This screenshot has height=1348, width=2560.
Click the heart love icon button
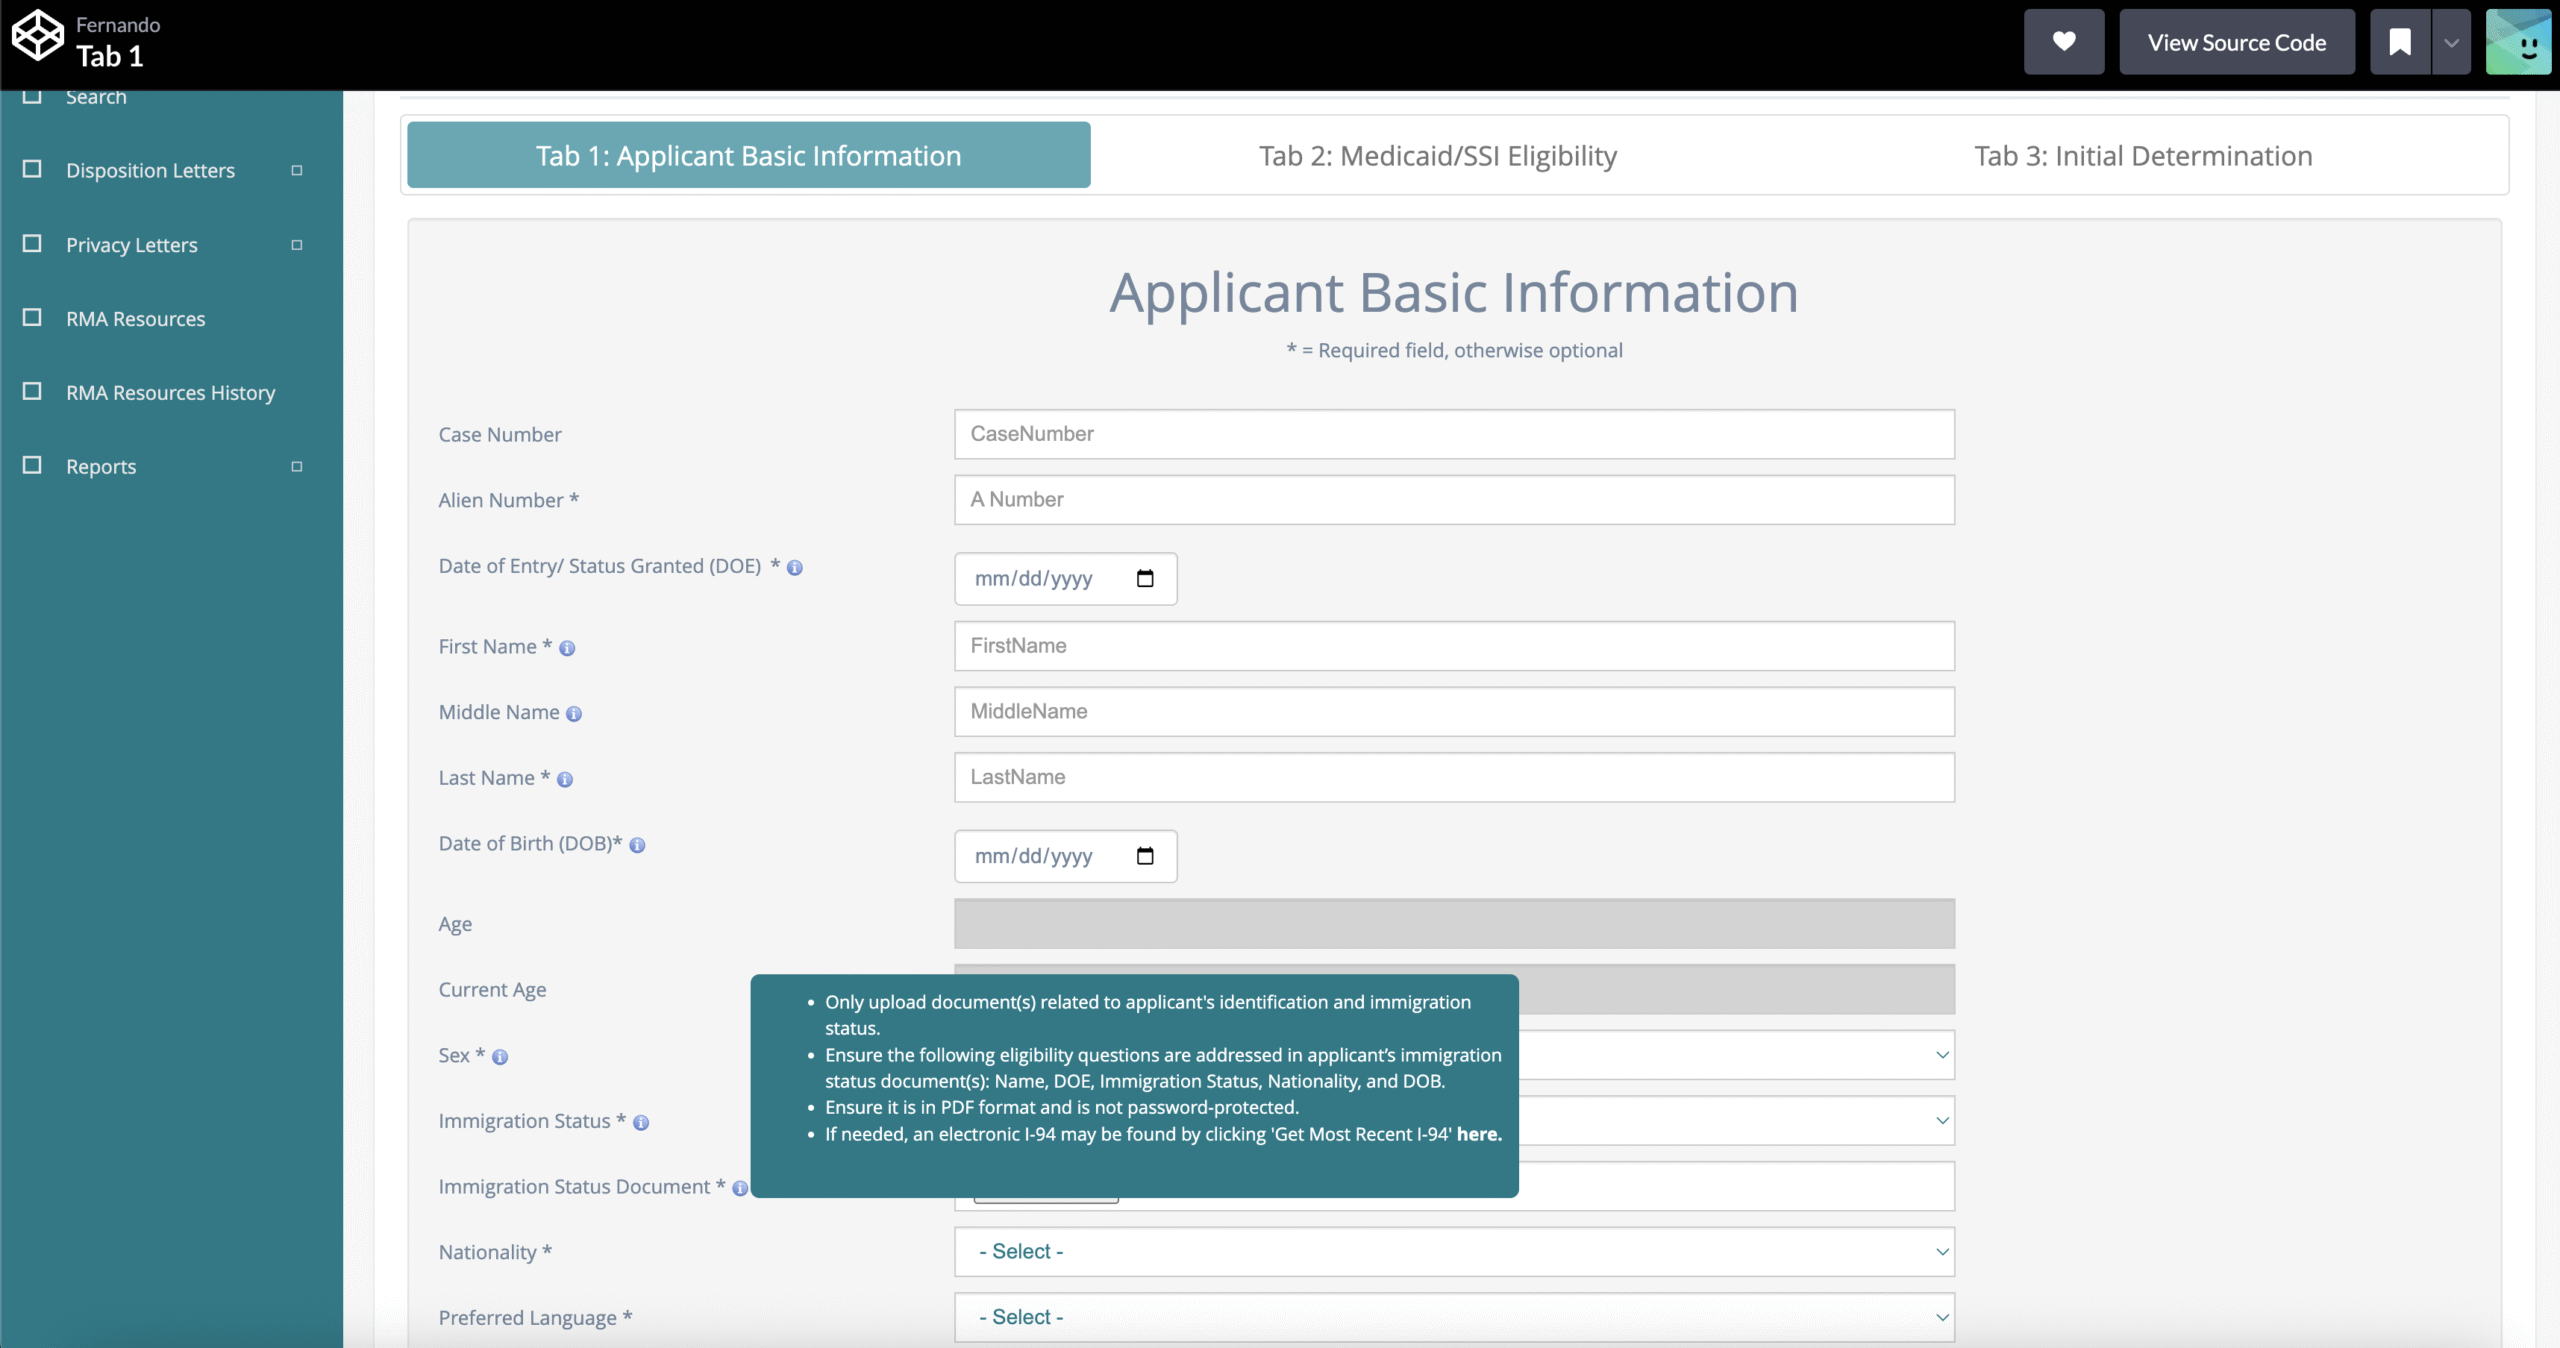click(2063, 42)
